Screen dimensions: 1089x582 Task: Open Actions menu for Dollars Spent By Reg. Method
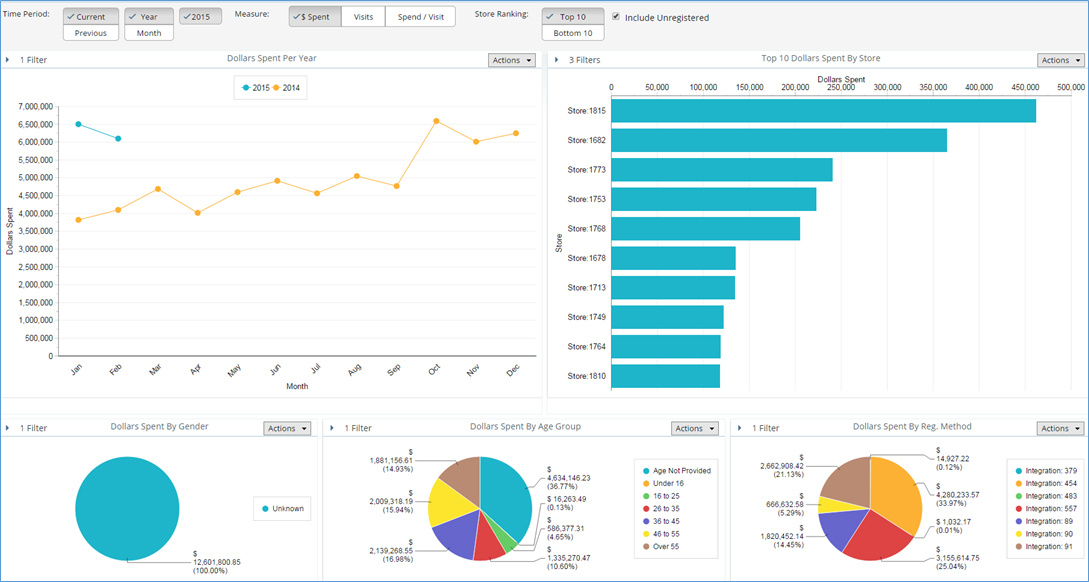coord(1061,429)
